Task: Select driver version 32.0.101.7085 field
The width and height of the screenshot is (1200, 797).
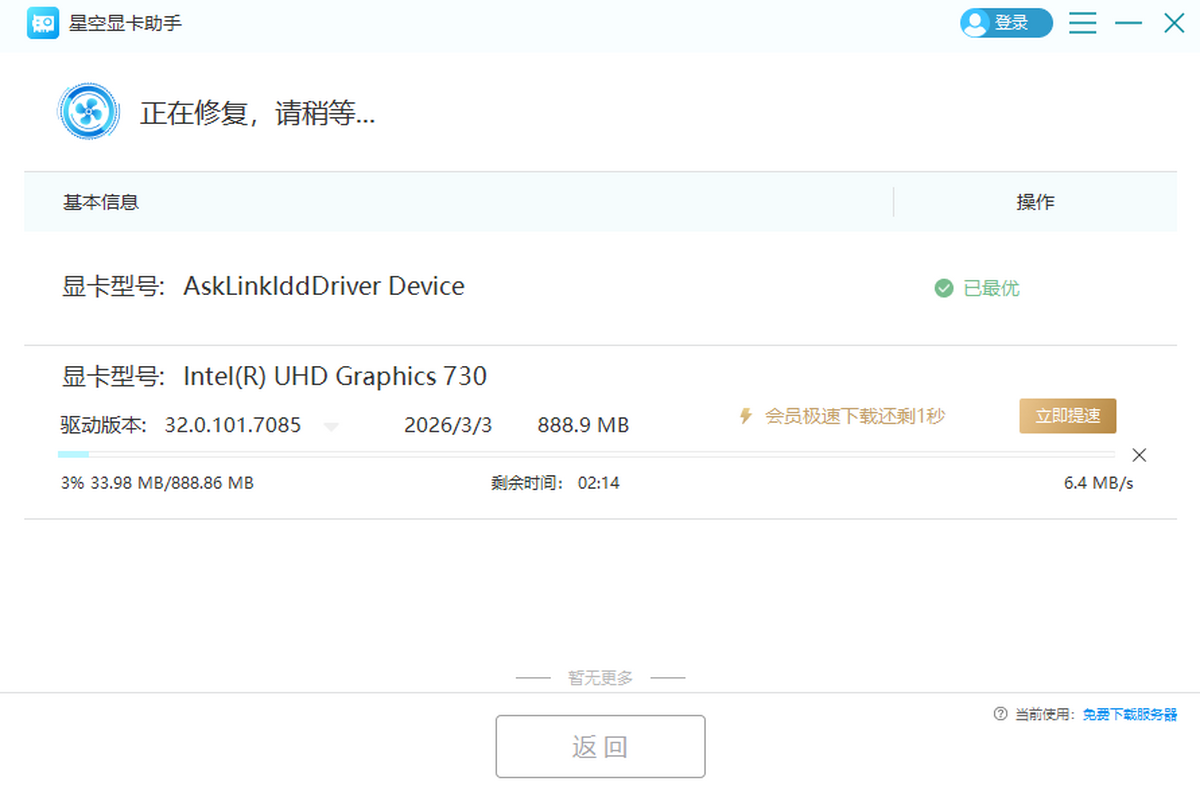Action: point(232,425)
